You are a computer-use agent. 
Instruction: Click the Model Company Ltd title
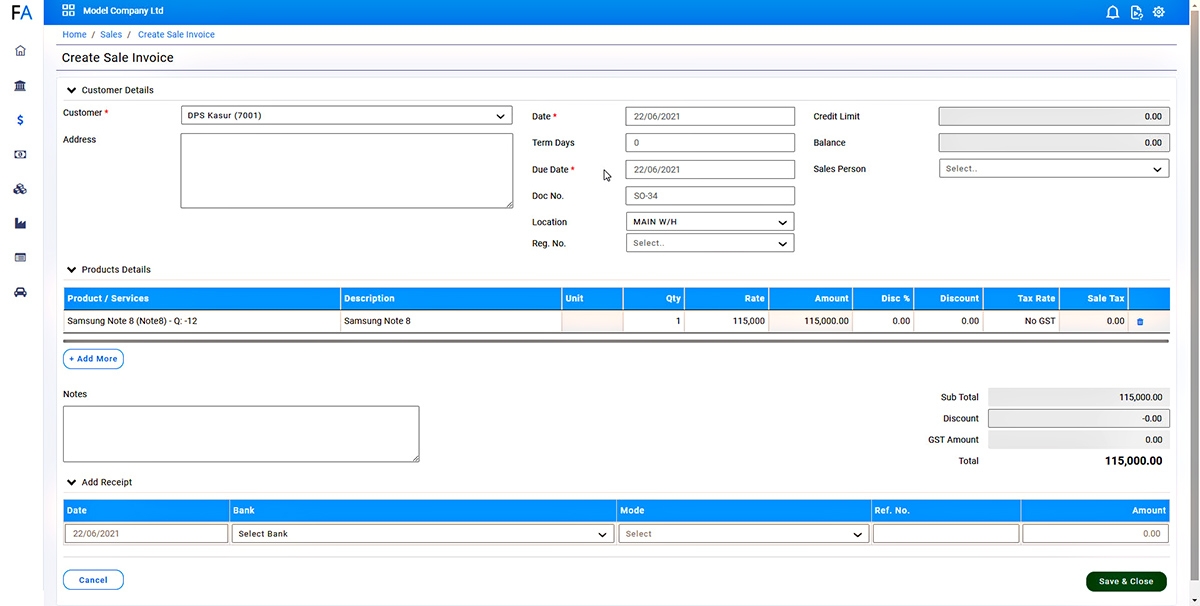tap(124, 12)
